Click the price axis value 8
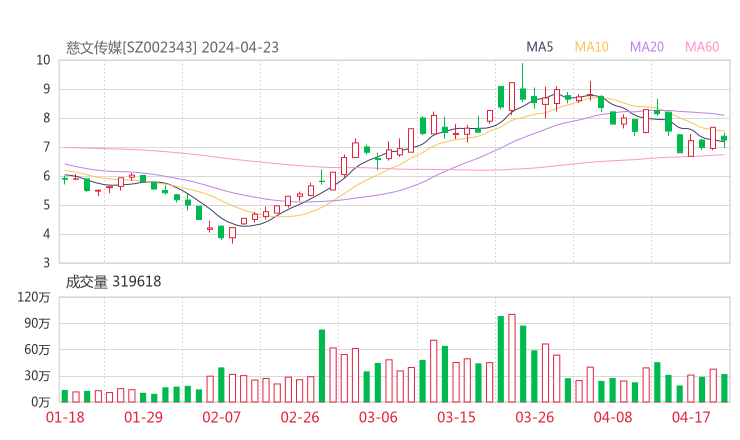 (46, 118)
